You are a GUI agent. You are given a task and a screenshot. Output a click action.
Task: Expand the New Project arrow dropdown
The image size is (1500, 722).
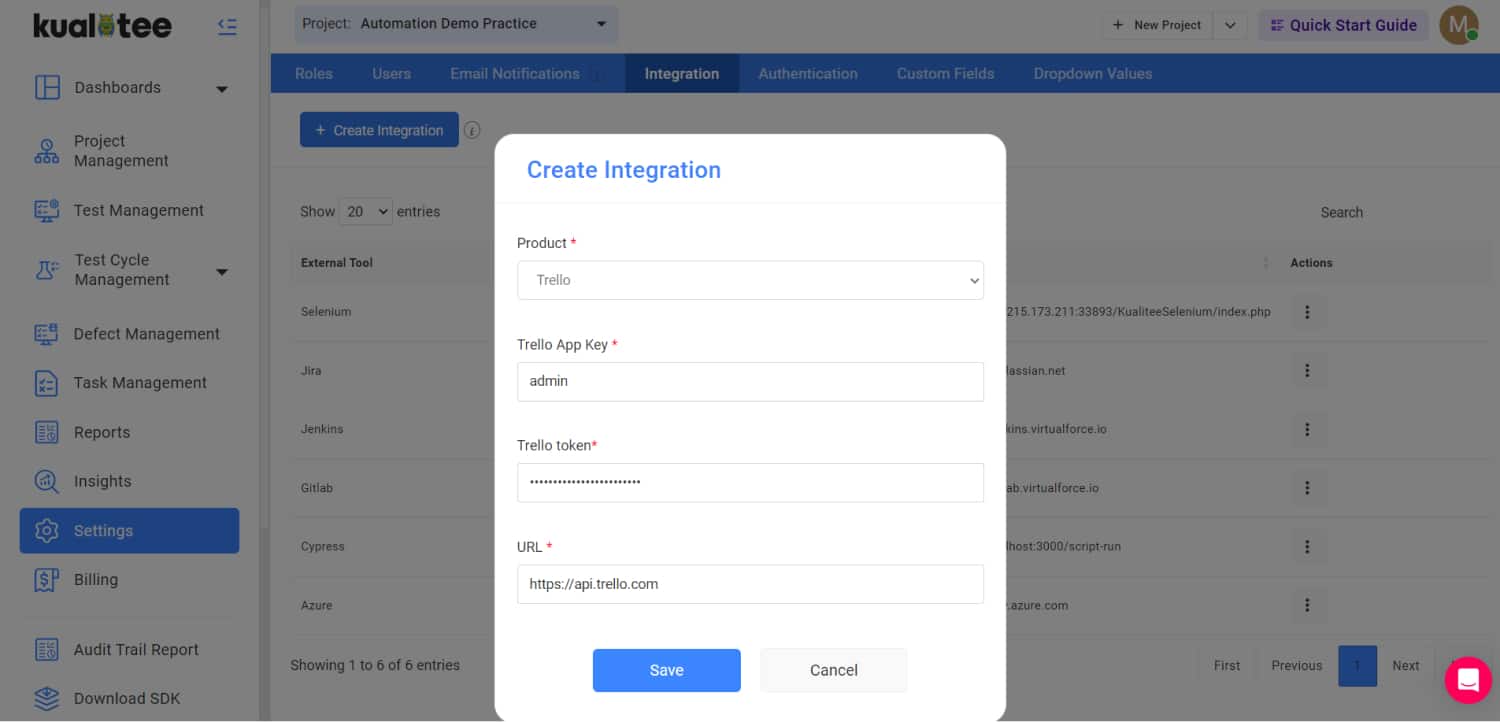(1230, 25)
